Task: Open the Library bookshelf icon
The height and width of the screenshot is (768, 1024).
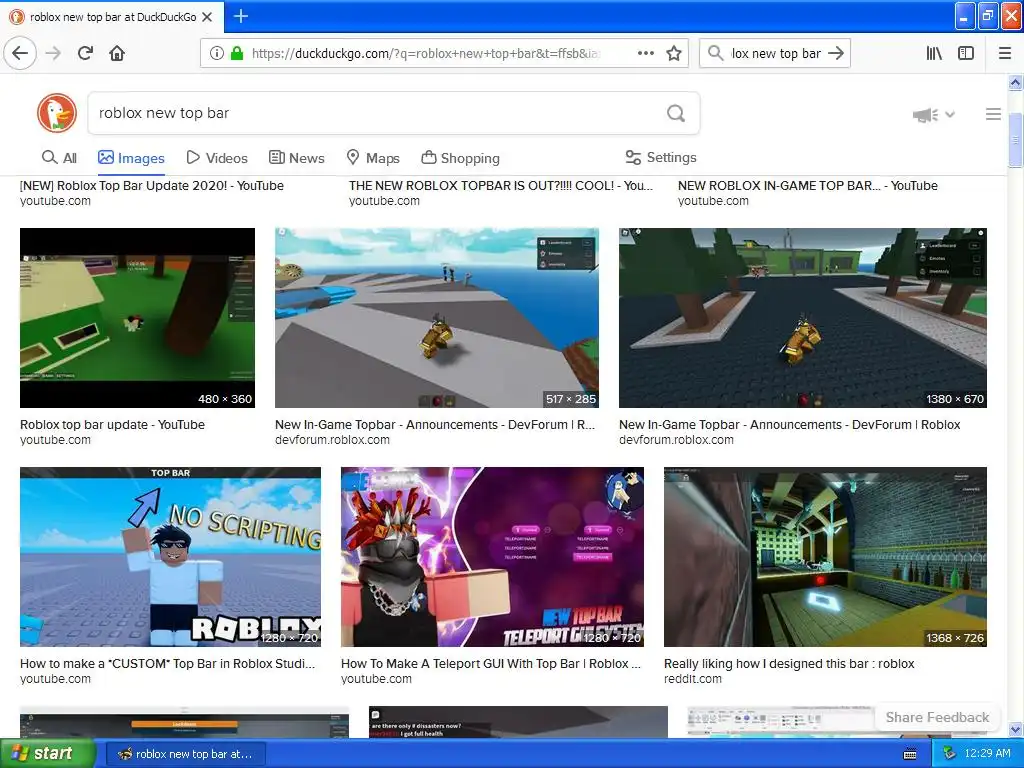Action: [935, 53]
